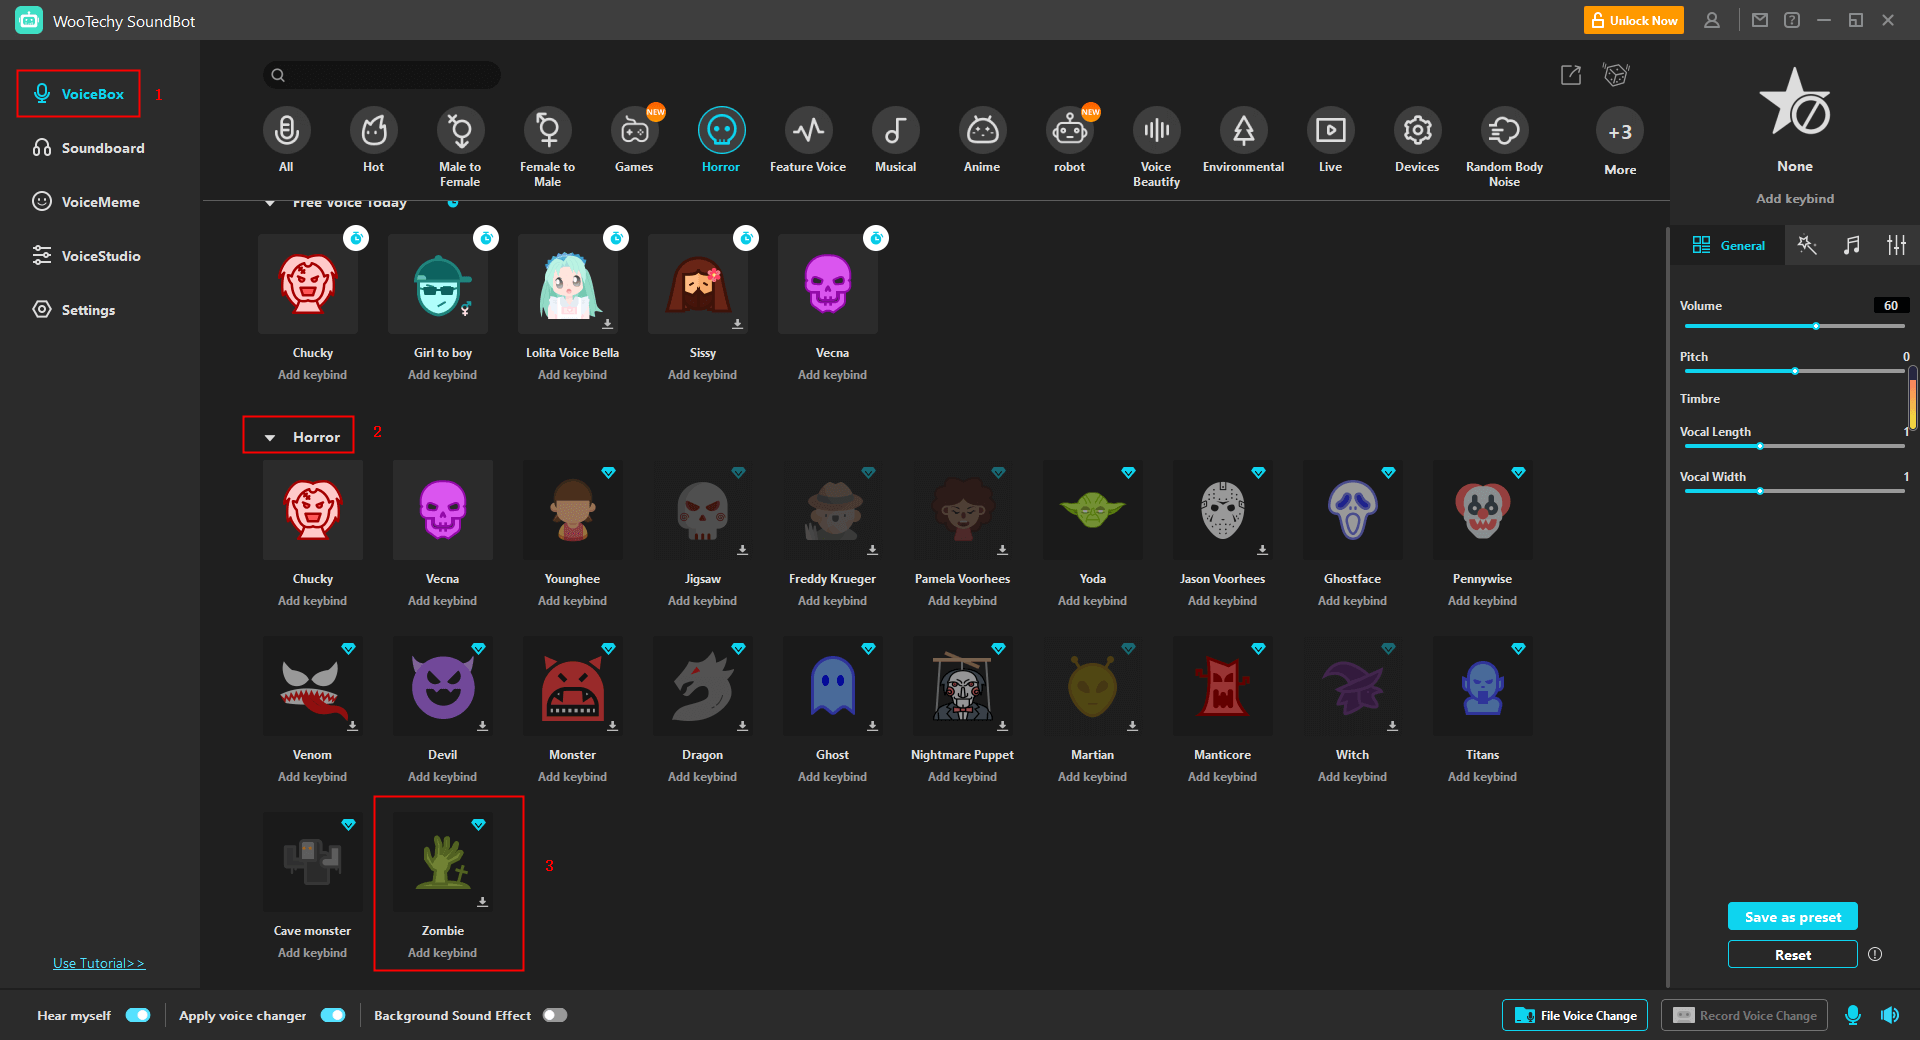1920x1040 pixels.
Task: Open VoiceStudio in the sidebar
Action: (x=86, y=256)
